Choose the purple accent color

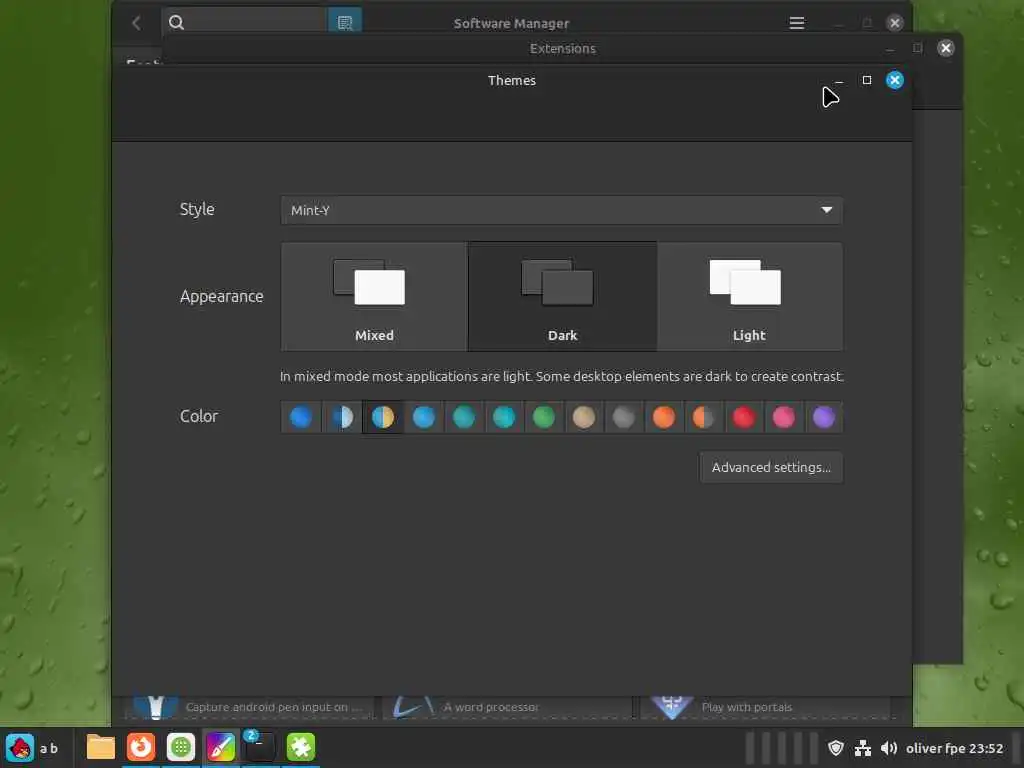tap(824, 417)
